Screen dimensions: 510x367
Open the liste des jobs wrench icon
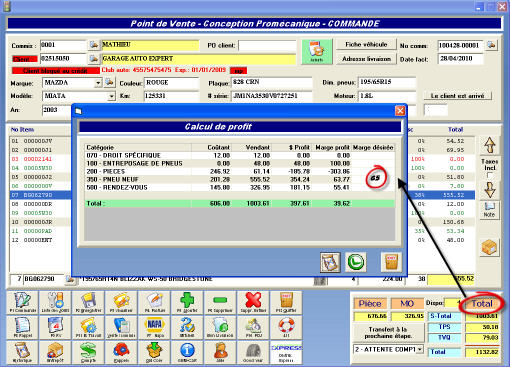pyautogui.click(x=55, y=302)
